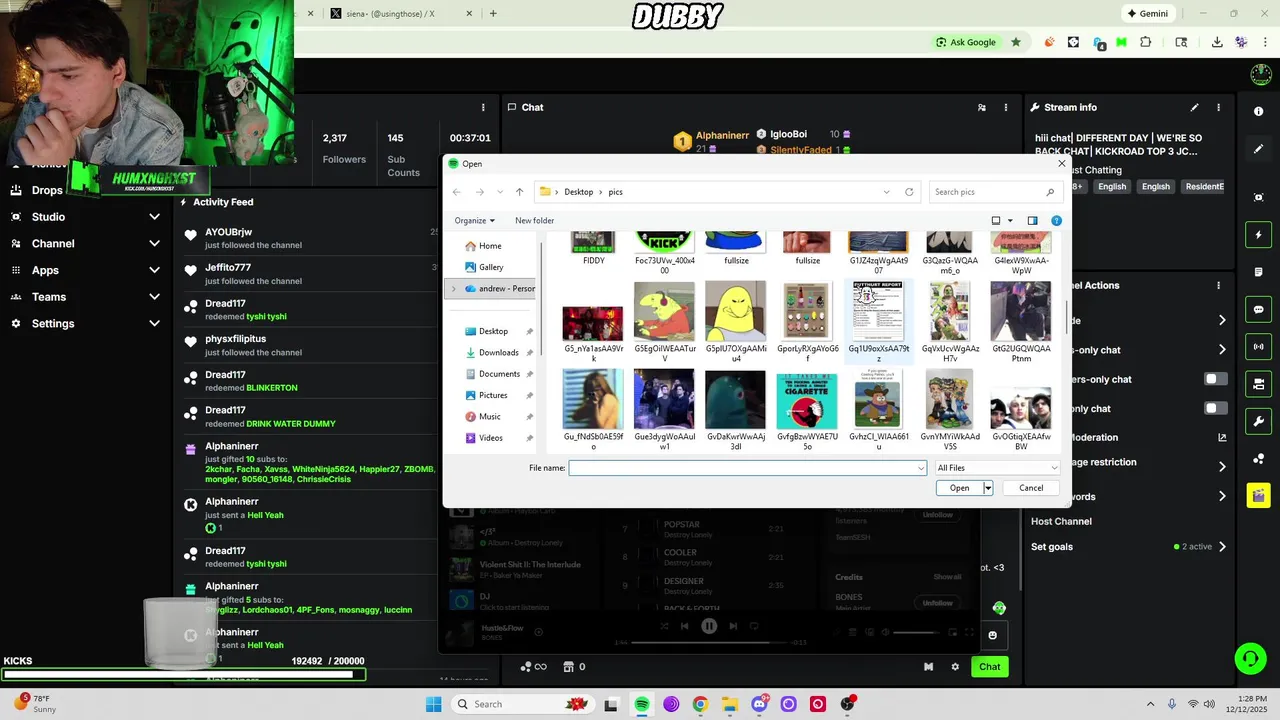Screen dimensions: 1280x720
Task: Click the Forward arrow in the Open dialog
Action: click(480, 192)
